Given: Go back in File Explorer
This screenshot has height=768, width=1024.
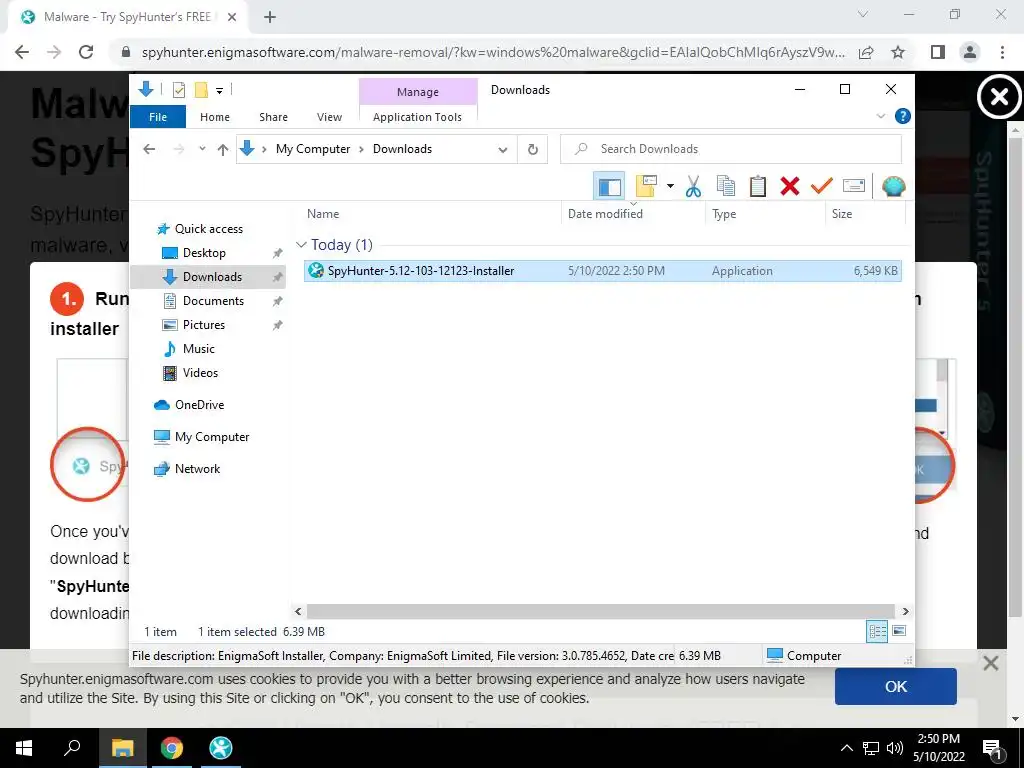Looking at the screenshot, I should click(149, 149).
